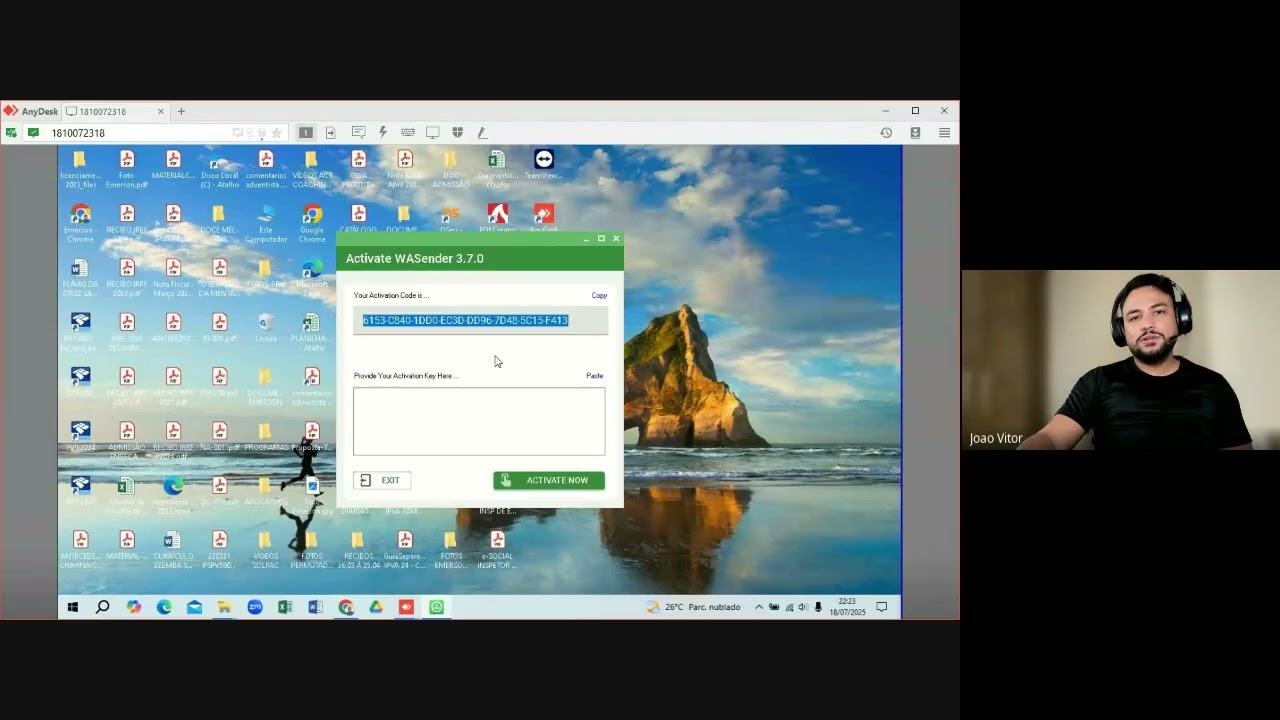The image size is (1280, 720).
Task: Select the Disco Local (C) shortcut
Action: 219,170
